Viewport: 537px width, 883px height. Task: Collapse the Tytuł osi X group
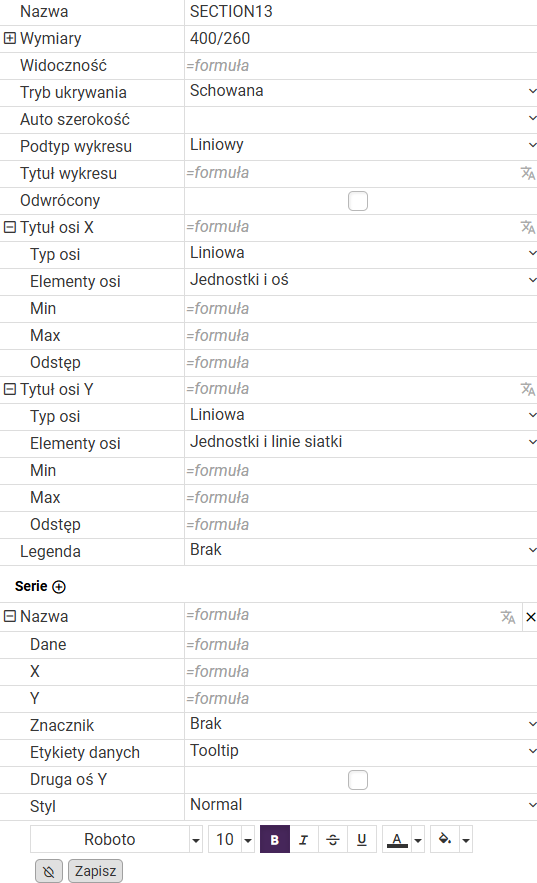[10, 227]
